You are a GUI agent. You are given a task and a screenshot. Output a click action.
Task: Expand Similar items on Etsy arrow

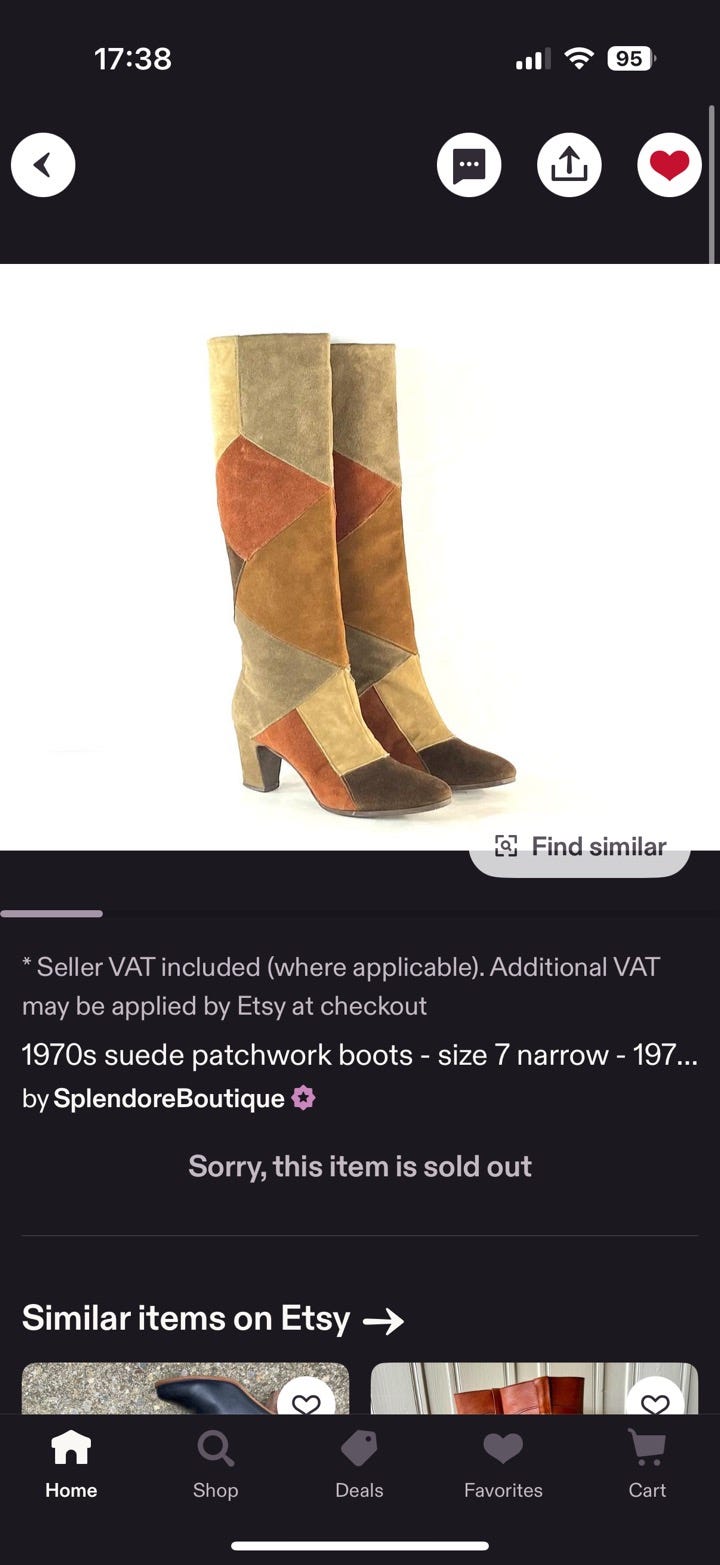(x=383, y=1321)
